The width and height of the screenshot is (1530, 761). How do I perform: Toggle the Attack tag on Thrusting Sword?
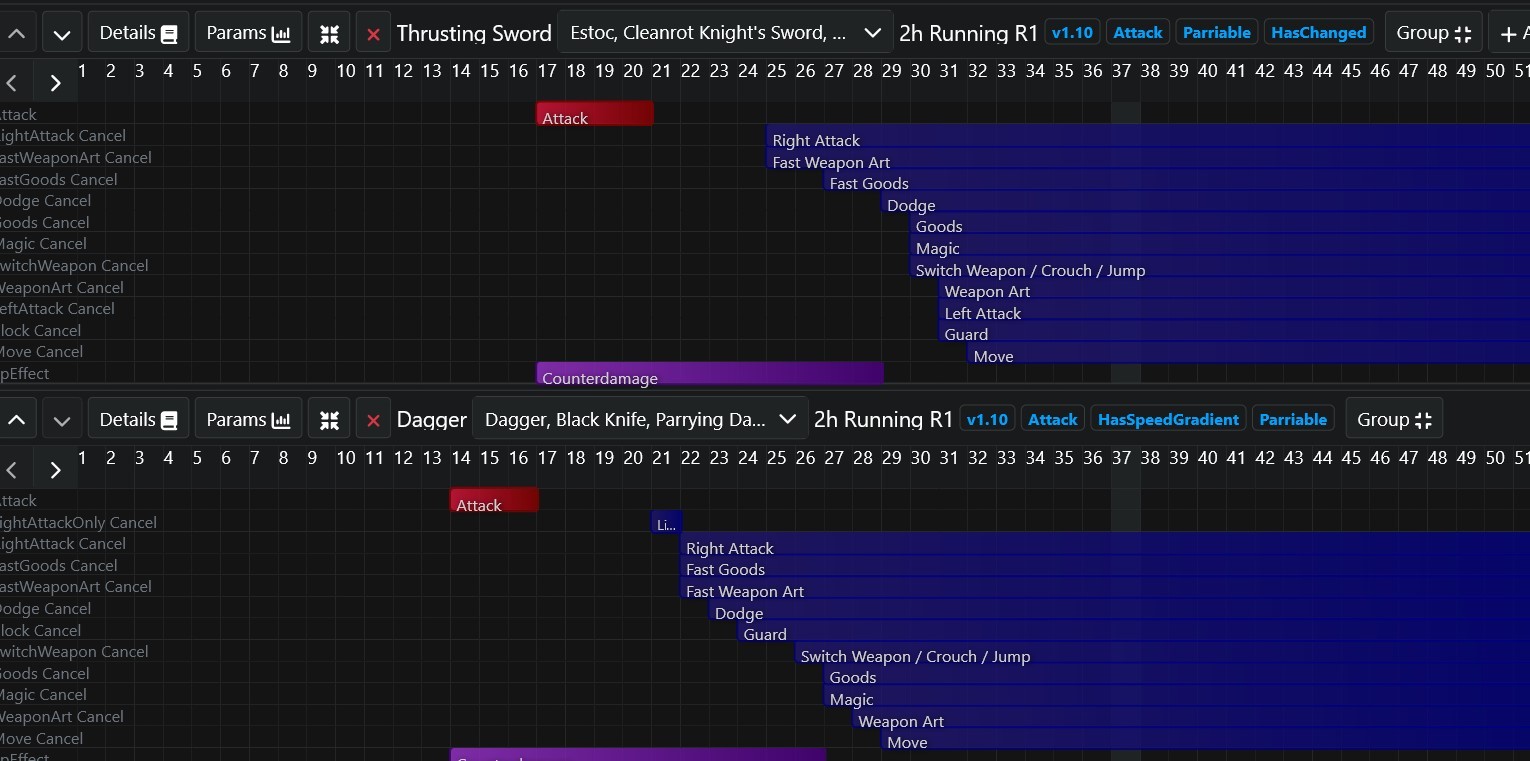coord(1138,33)
